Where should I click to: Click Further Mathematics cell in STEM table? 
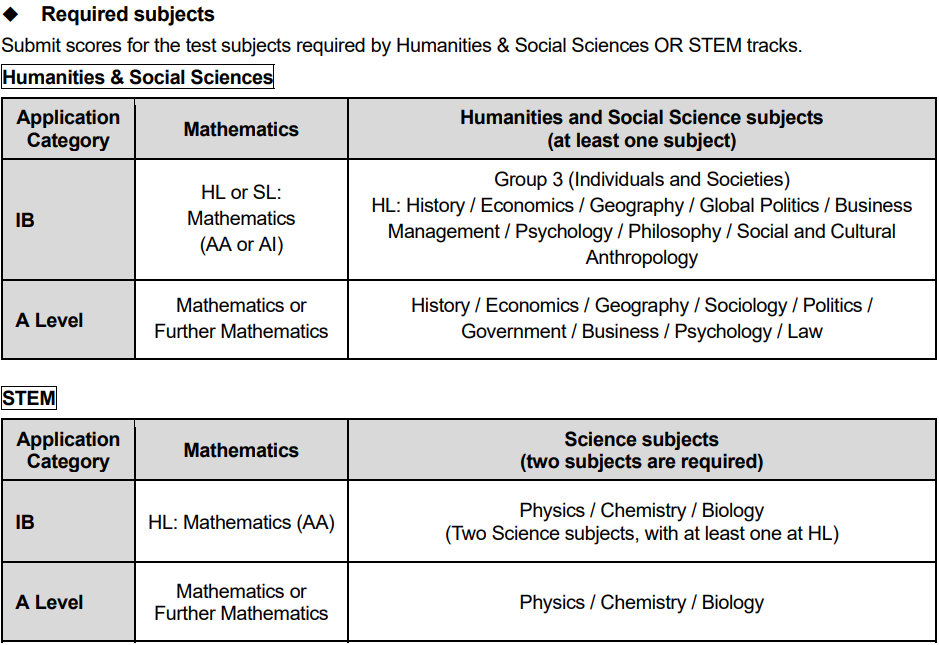(x=241, y=602)
